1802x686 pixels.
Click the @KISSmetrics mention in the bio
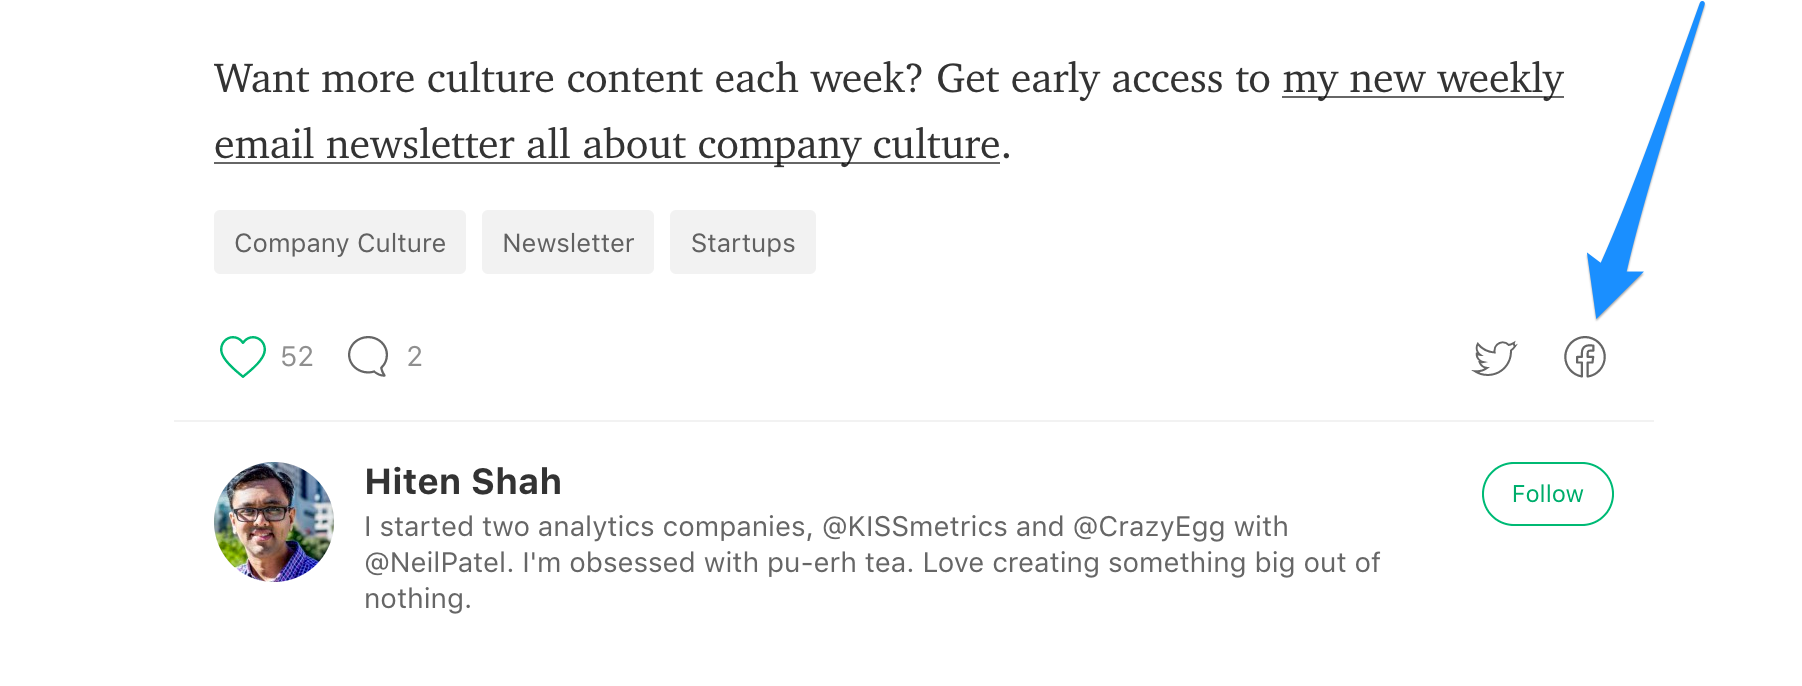click(914, 527)
